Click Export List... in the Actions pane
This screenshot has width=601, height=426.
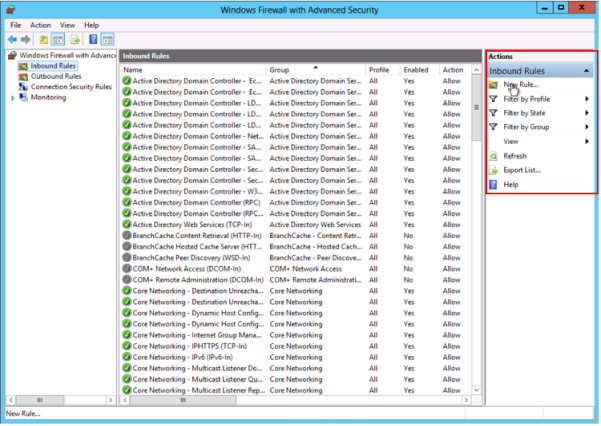click(x=522, y=170)
